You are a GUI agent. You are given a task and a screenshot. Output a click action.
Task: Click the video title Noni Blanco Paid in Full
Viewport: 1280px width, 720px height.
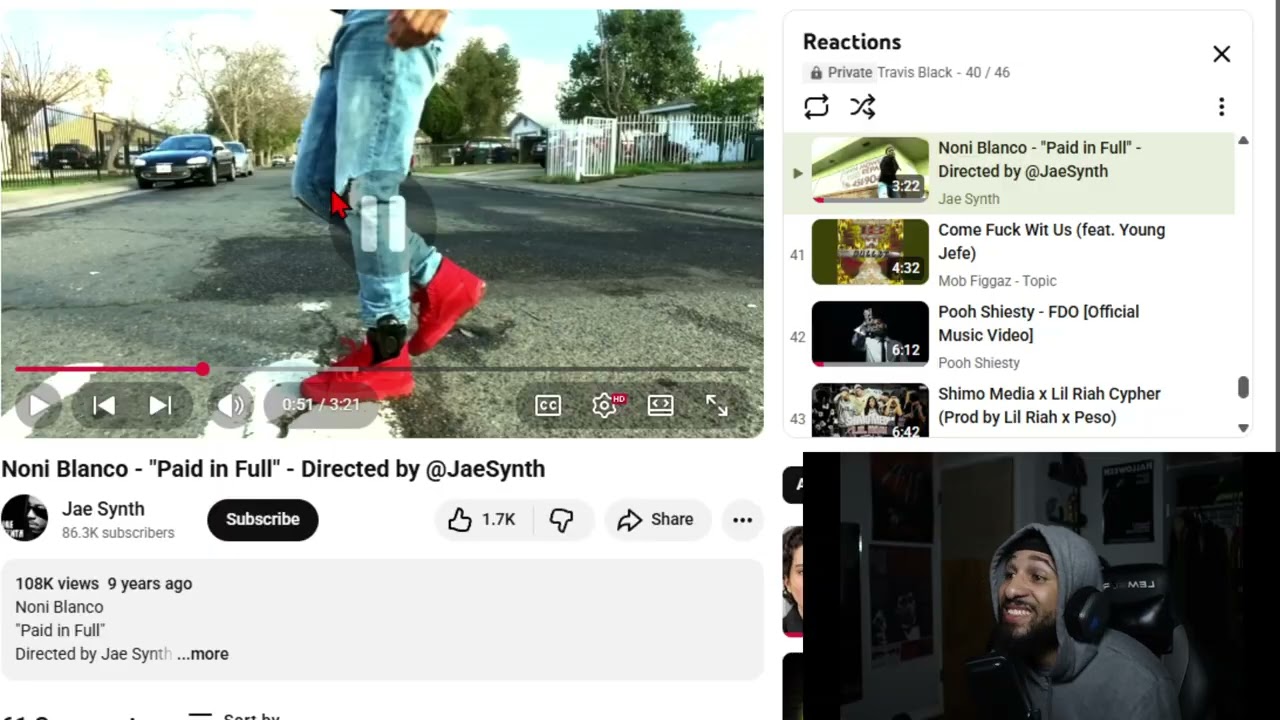273,469
